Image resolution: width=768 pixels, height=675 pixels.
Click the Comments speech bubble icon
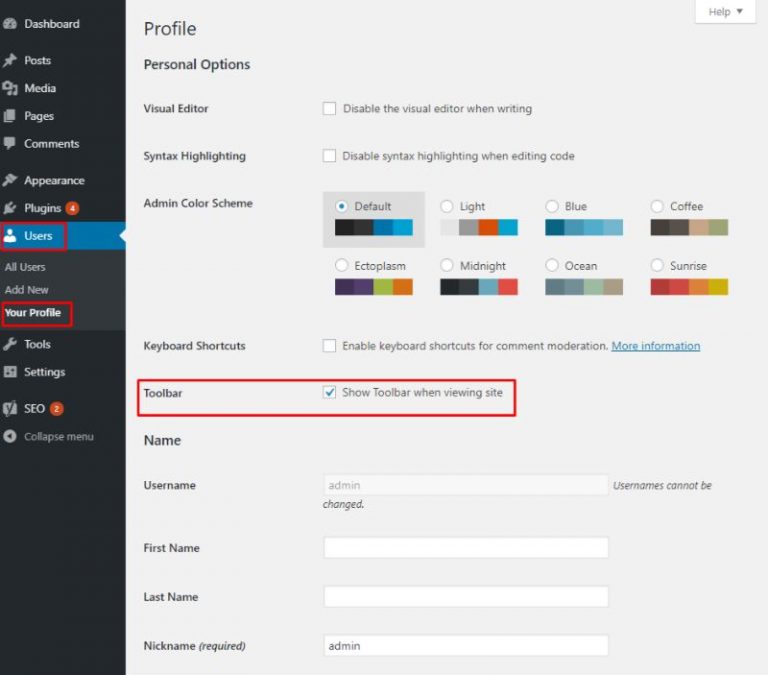(x=10, y=144)
